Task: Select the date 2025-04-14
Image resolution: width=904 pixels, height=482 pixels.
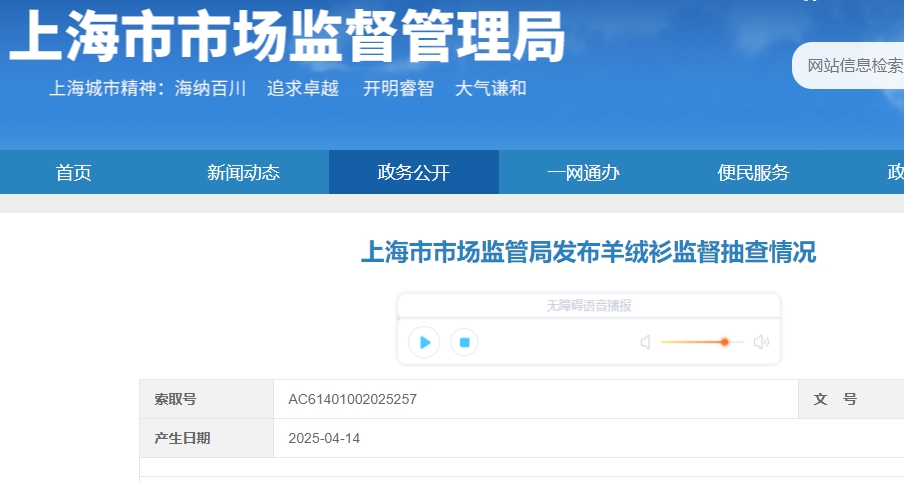Action: 324,438
